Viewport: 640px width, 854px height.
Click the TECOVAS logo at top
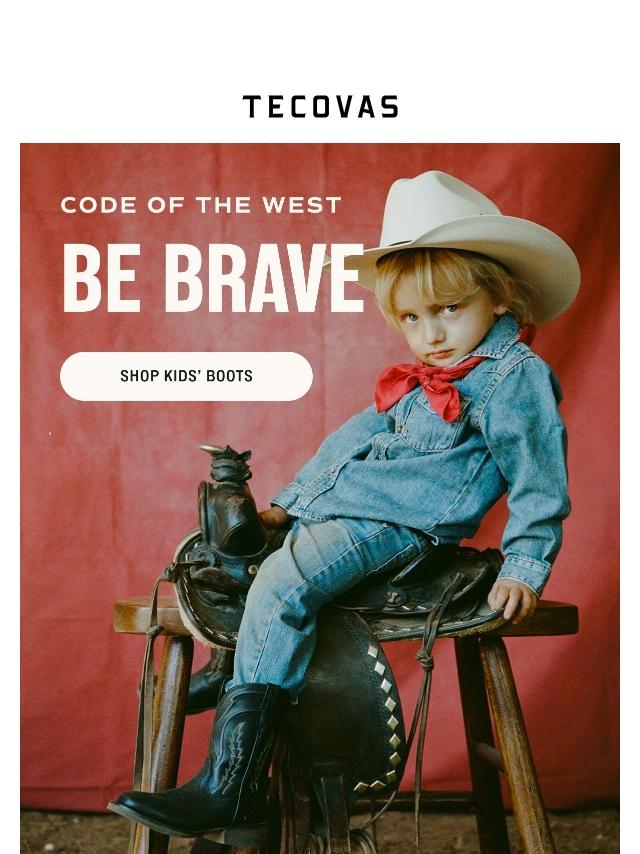pyautogui.click(x=320, y=107)
